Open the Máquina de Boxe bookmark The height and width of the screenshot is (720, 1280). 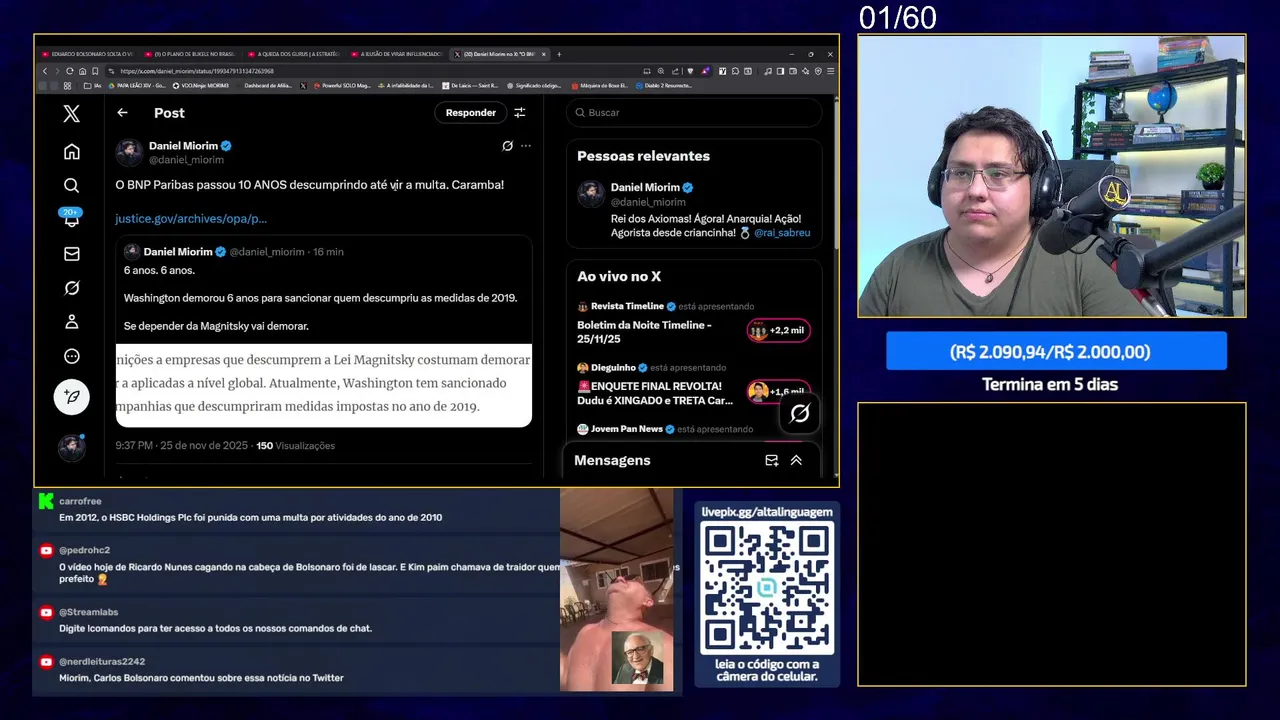pos(600,86)
